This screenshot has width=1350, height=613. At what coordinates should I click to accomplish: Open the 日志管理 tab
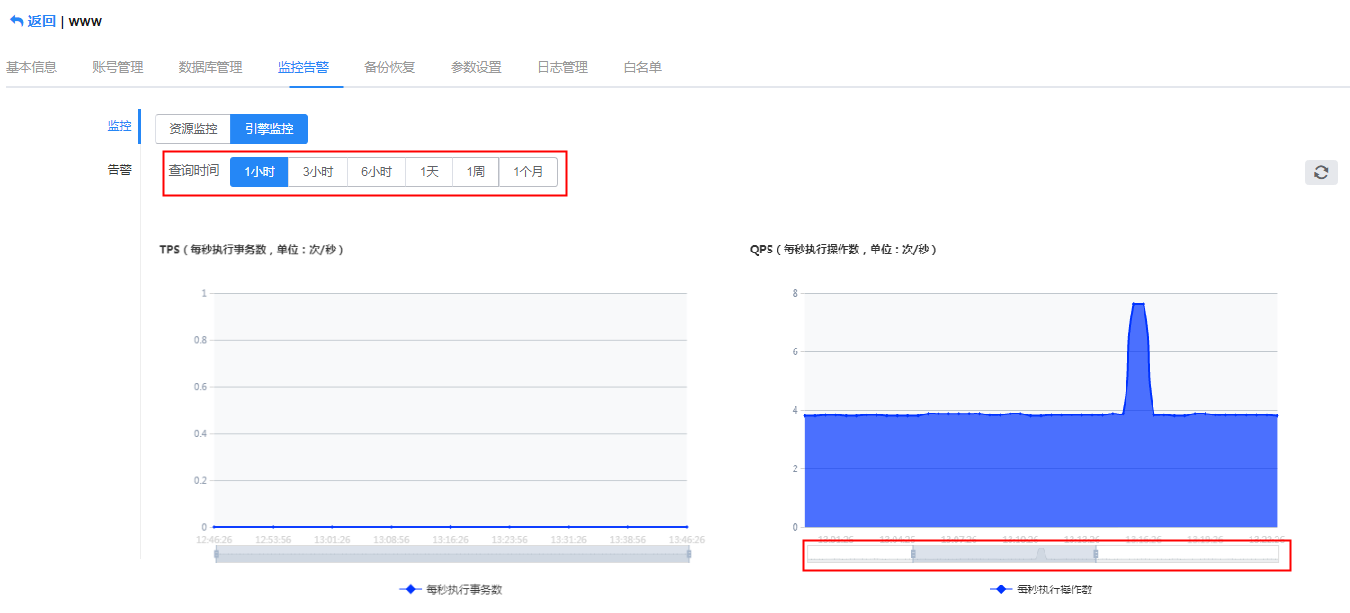(x=562, y=68)
